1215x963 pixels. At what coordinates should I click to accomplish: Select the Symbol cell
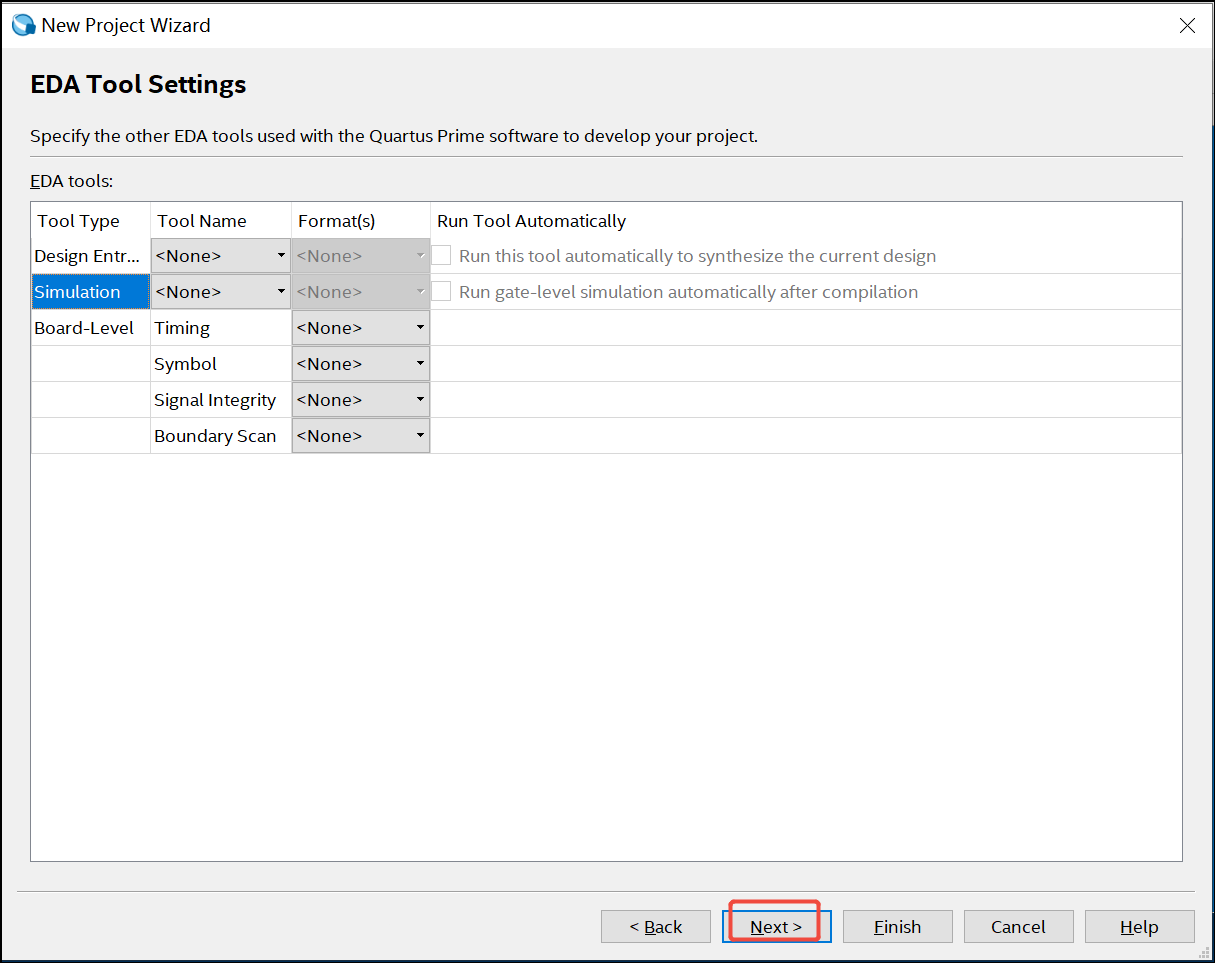[221, 364]
